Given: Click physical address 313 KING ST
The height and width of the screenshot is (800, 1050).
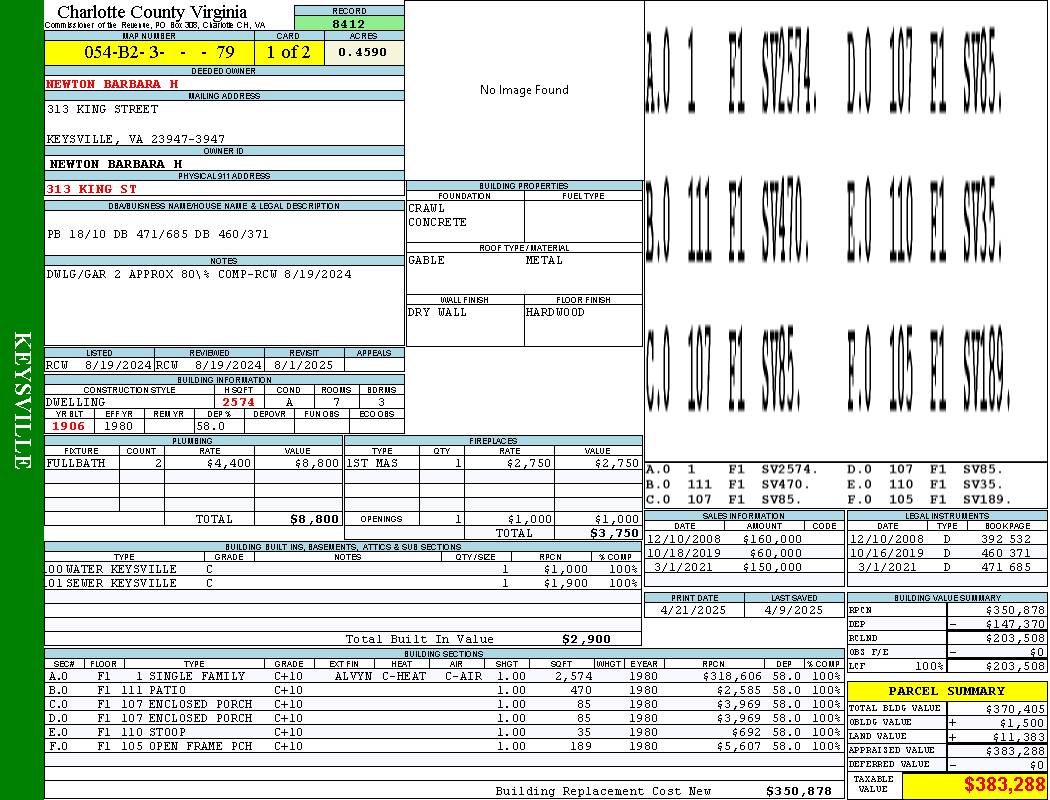Looking at the screenshot, I should [91, 189].
